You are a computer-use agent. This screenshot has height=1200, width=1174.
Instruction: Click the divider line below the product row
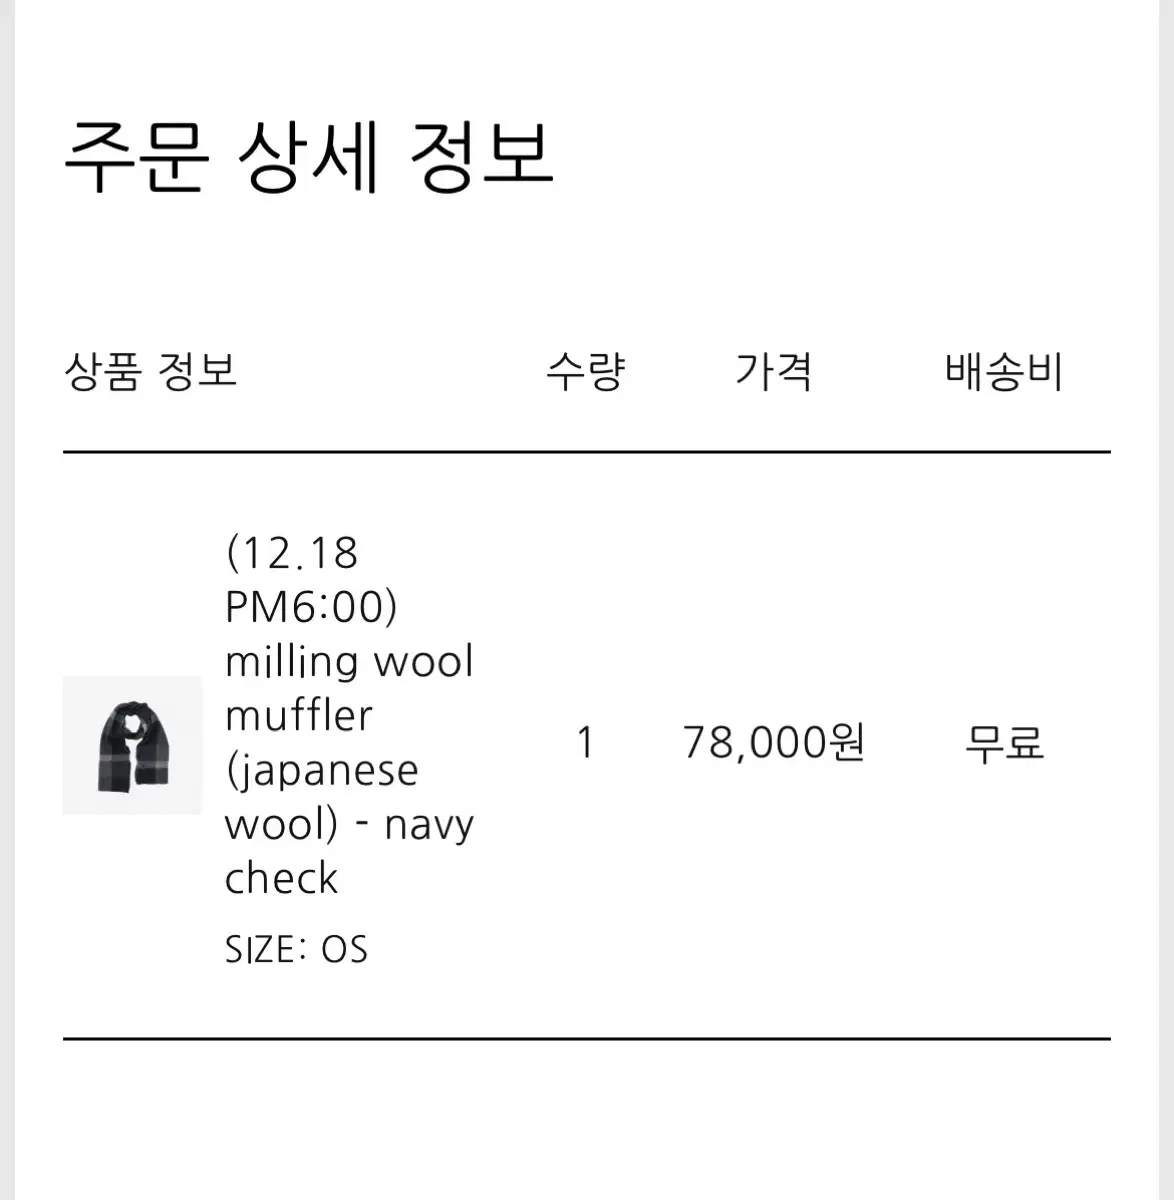(587, 1039)
